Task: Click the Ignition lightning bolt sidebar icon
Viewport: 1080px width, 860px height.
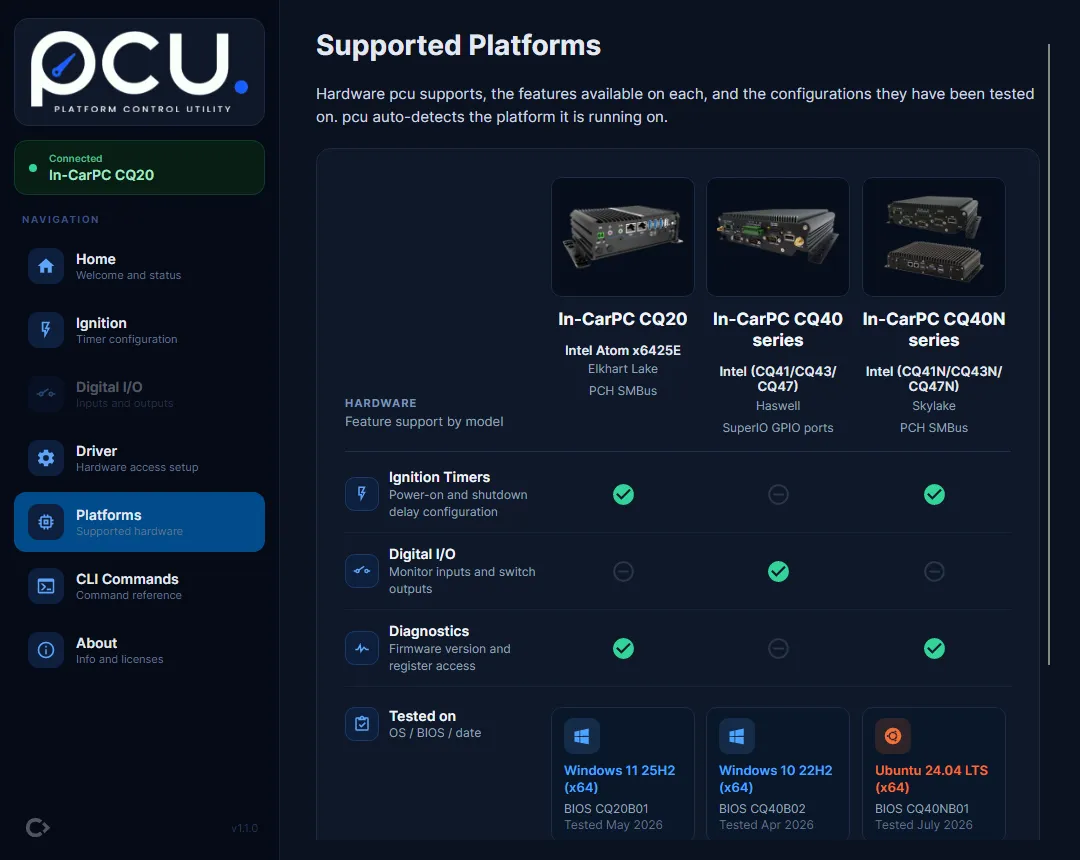Action: [x=46, y=331]
